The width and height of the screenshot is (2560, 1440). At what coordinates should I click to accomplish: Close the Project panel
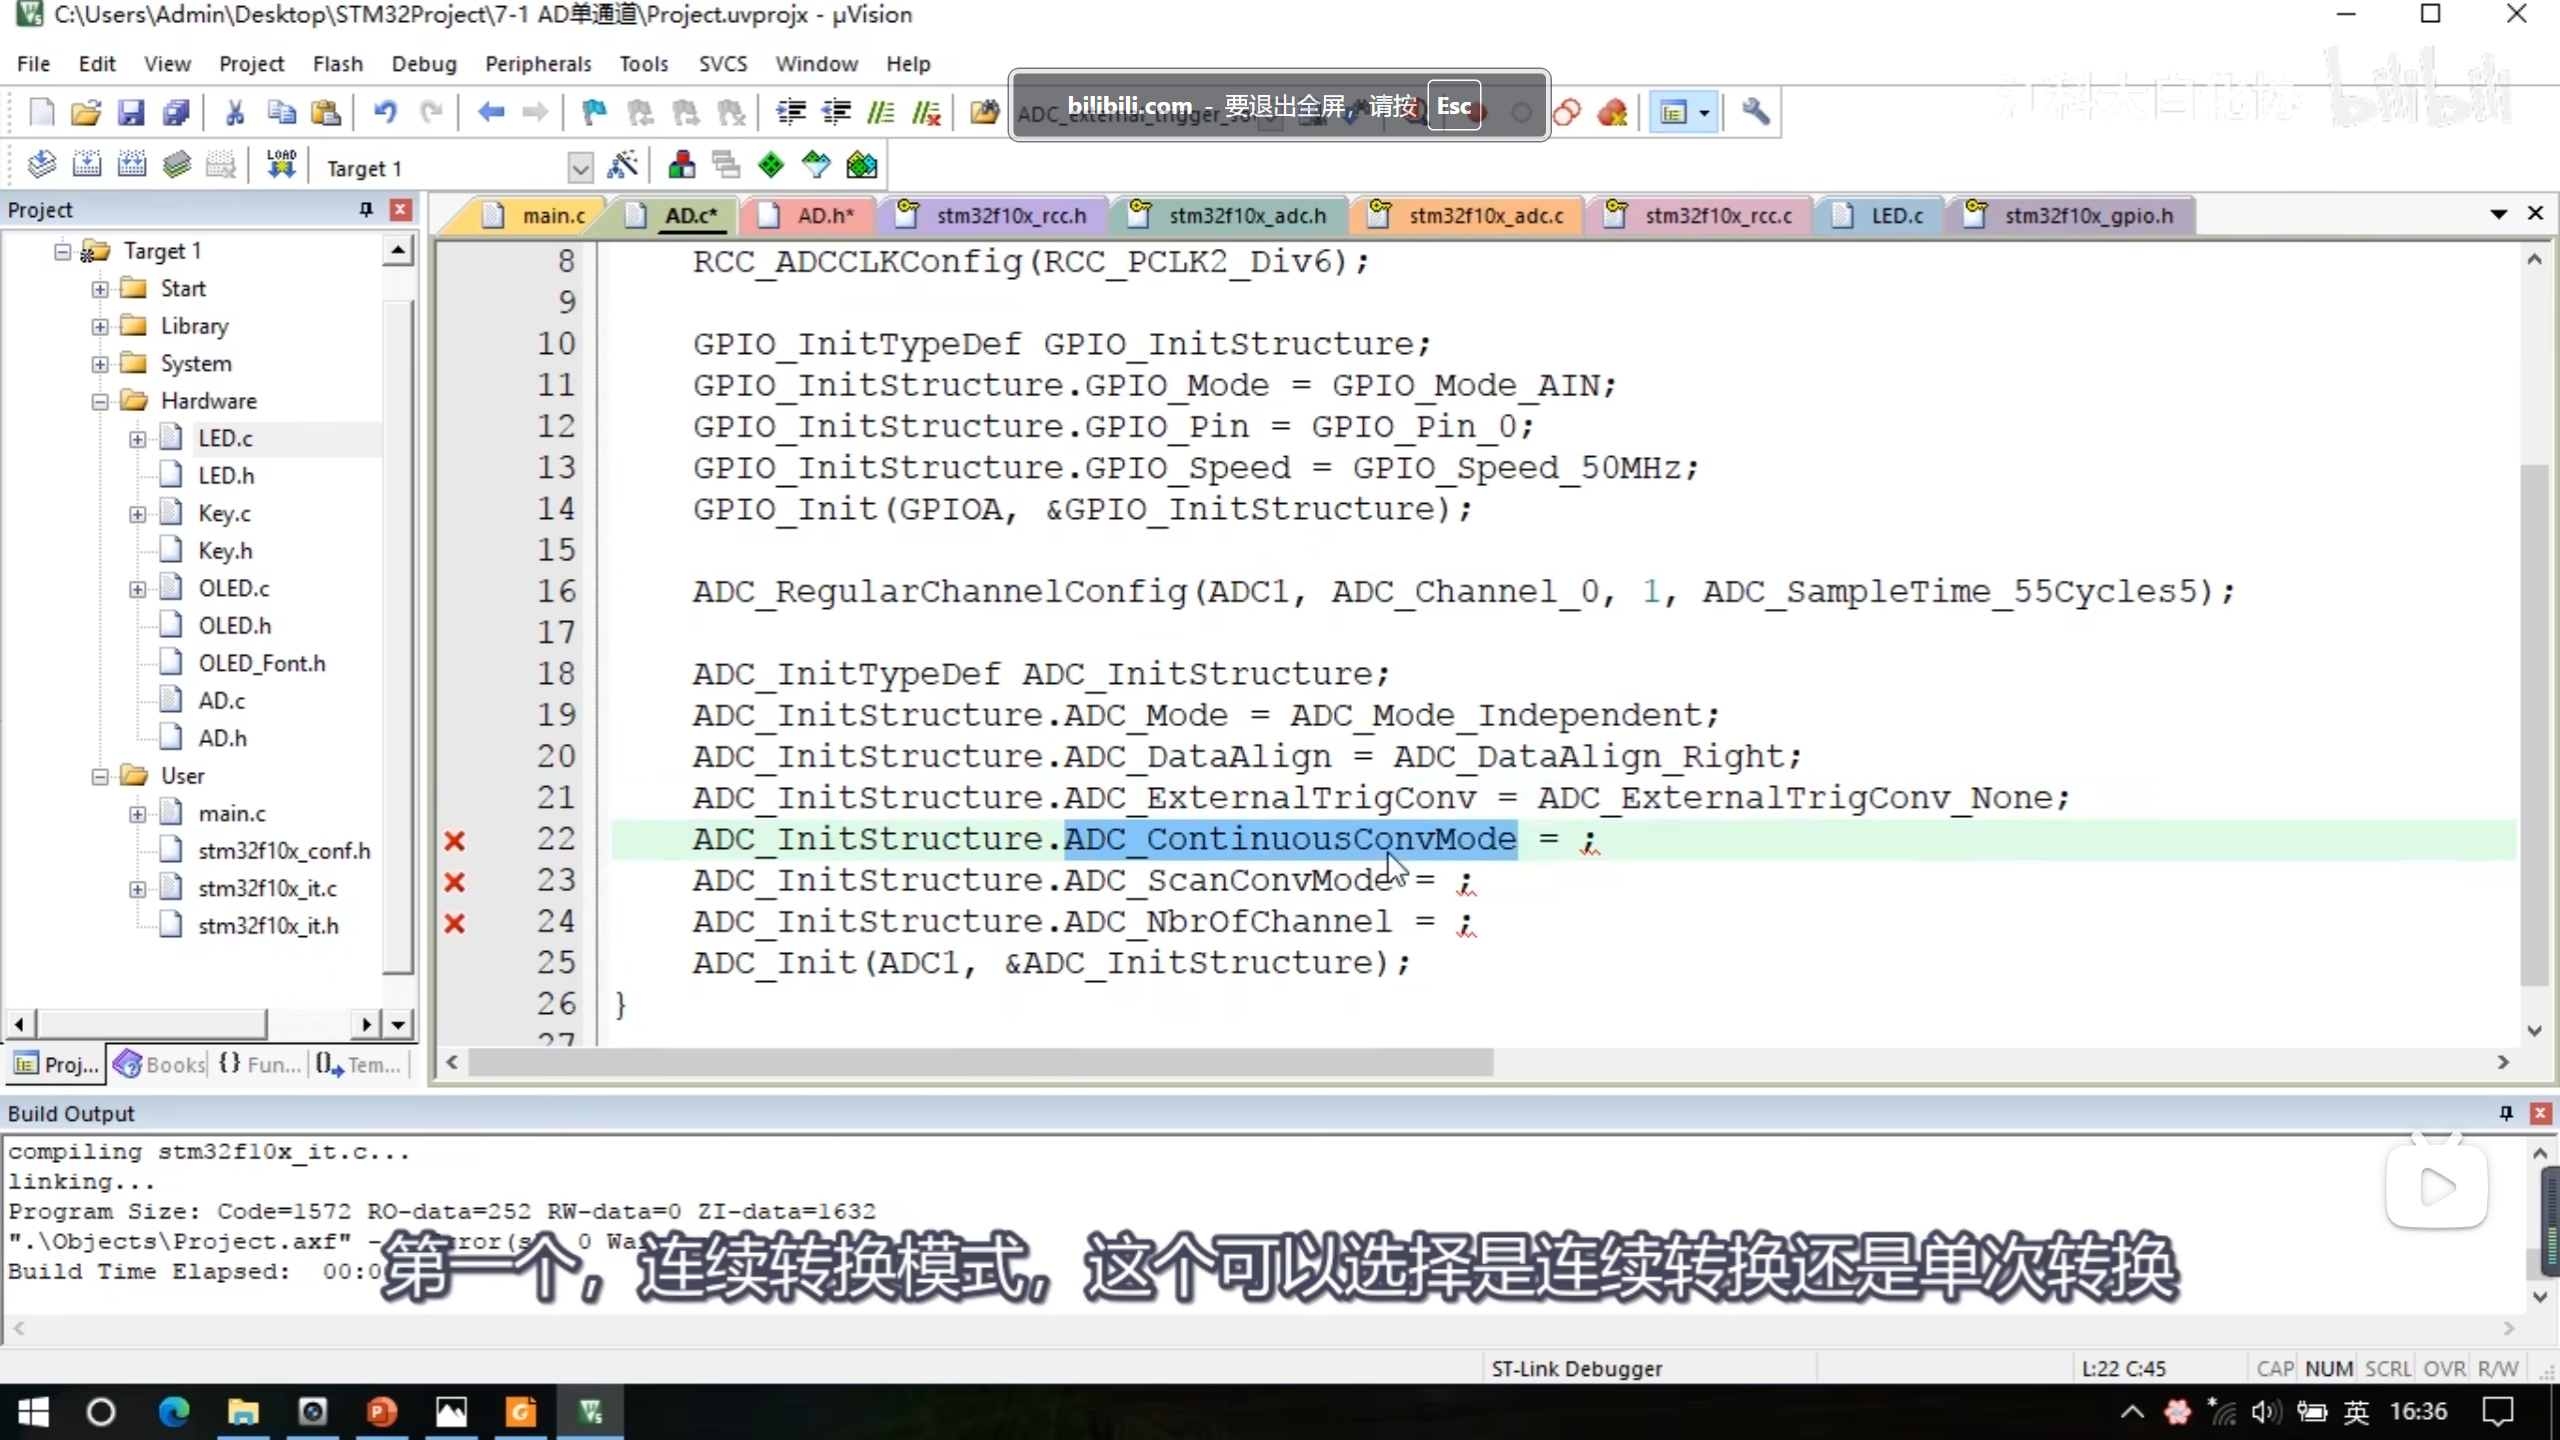click(401, 209)
